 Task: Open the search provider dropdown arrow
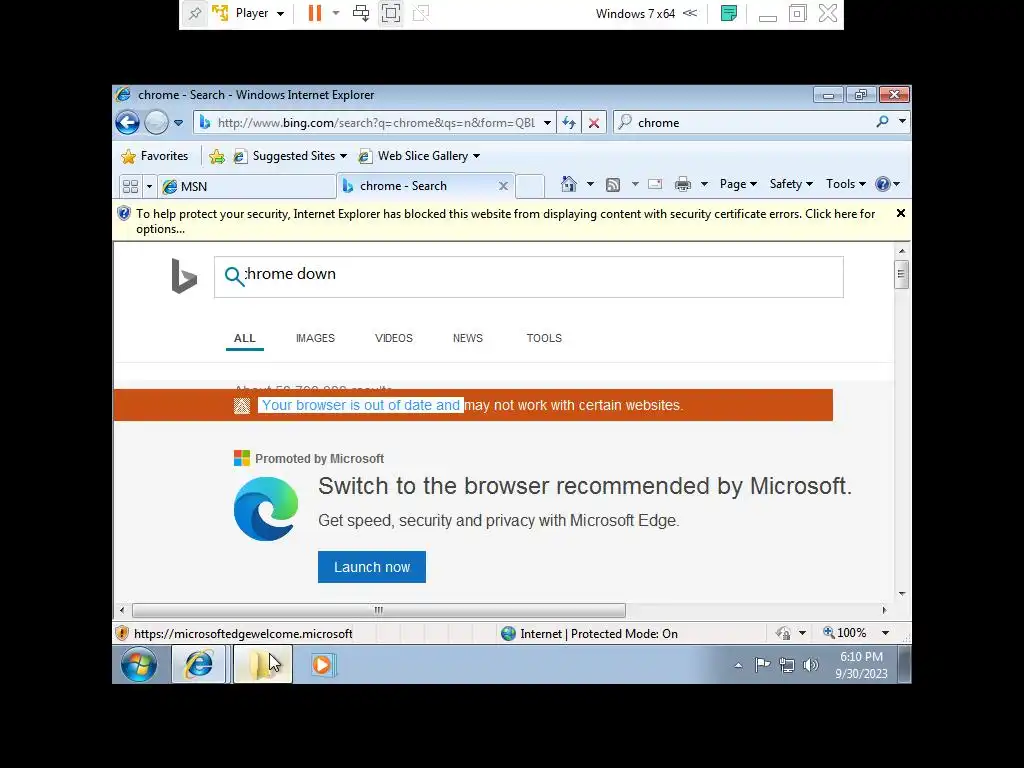pos(902,121)
